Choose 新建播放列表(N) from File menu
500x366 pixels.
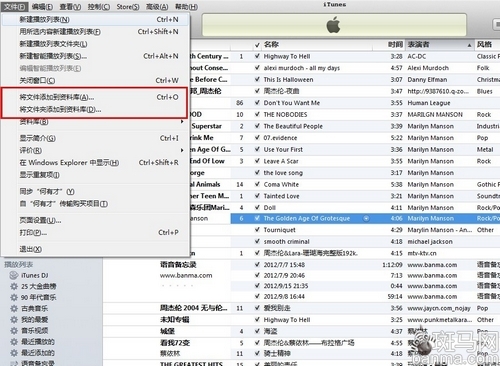[x=96, y=20]
